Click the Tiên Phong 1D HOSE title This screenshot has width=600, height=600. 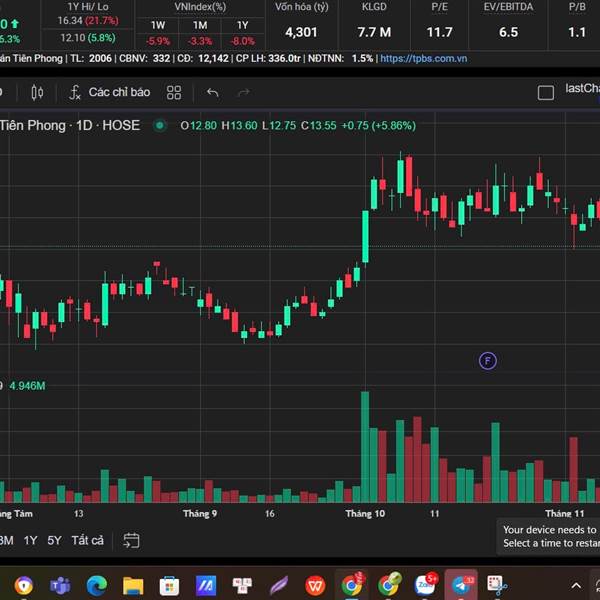tap(70, 126)
